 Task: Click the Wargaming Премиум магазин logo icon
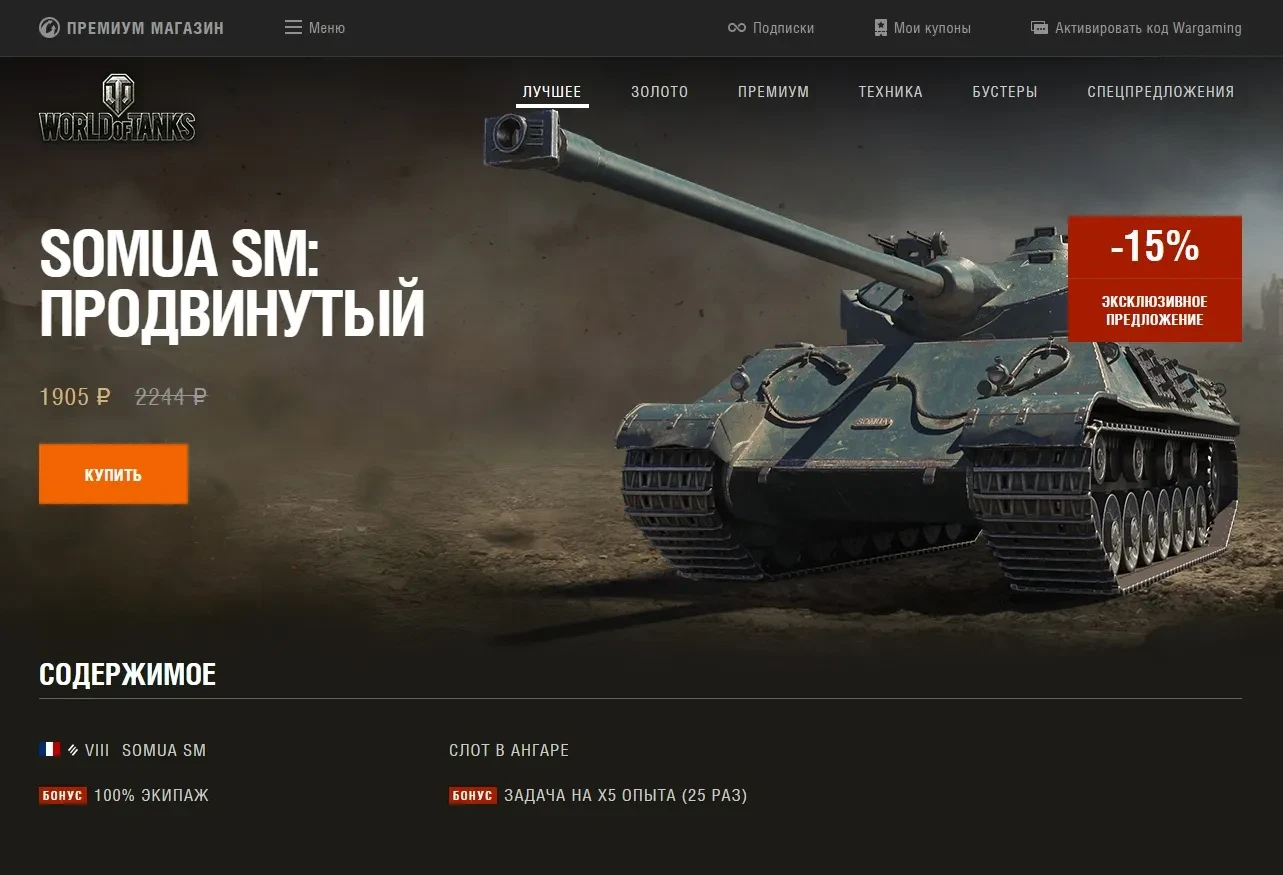coord(49,28)
